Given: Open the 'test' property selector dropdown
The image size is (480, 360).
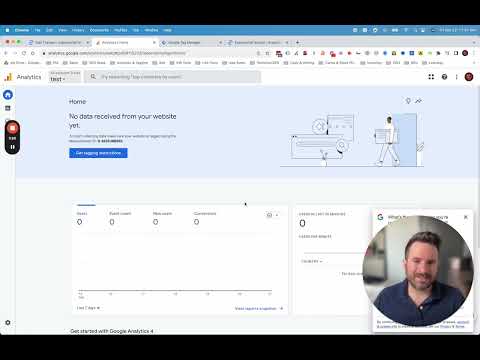Looking at the screenshot, I should [65, 77].
